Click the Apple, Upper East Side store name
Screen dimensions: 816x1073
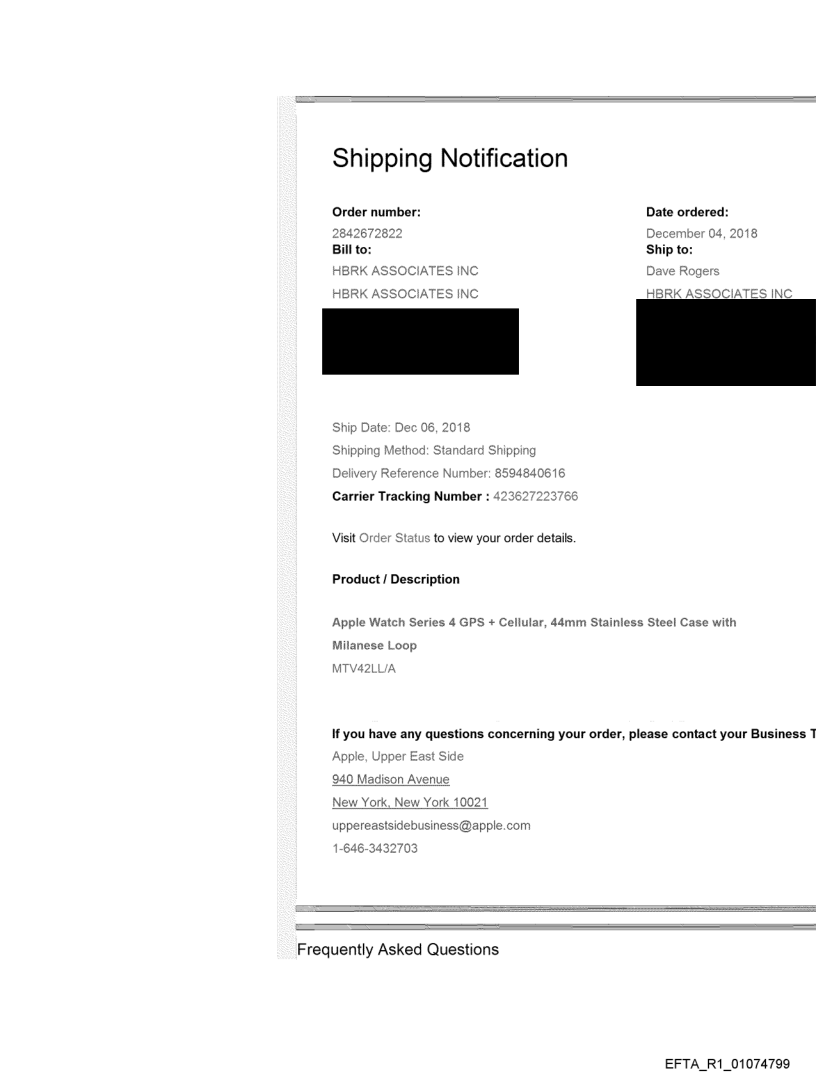(397, 756)
